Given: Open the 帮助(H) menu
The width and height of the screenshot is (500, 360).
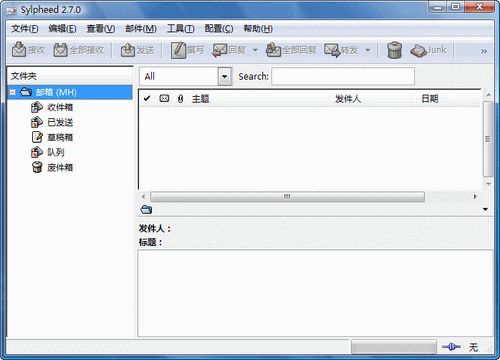Looking at the screenshot, I should [x=258, y=29].
